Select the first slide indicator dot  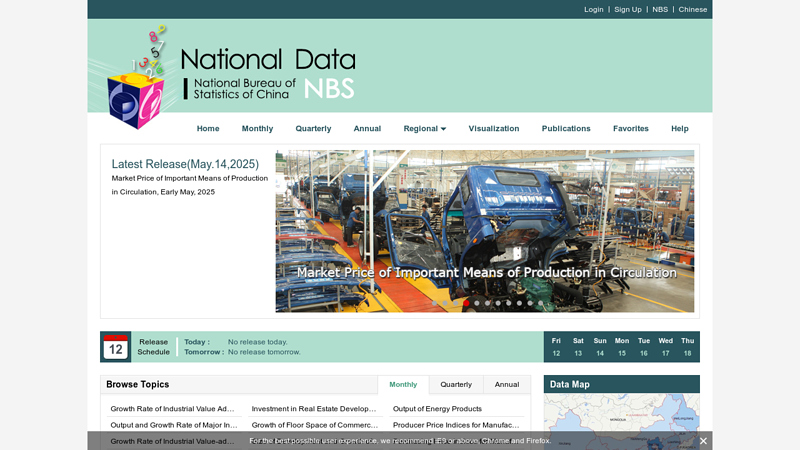[434, 303]
